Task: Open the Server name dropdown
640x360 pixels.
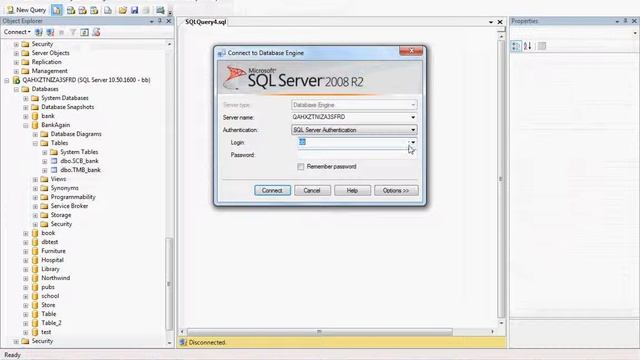Action: (x=413, y=117)
